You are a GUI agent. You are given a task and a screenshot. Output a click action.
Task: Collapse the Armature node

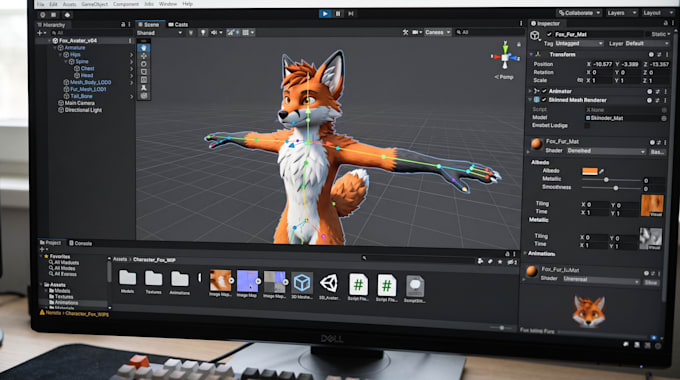point(55,48)
